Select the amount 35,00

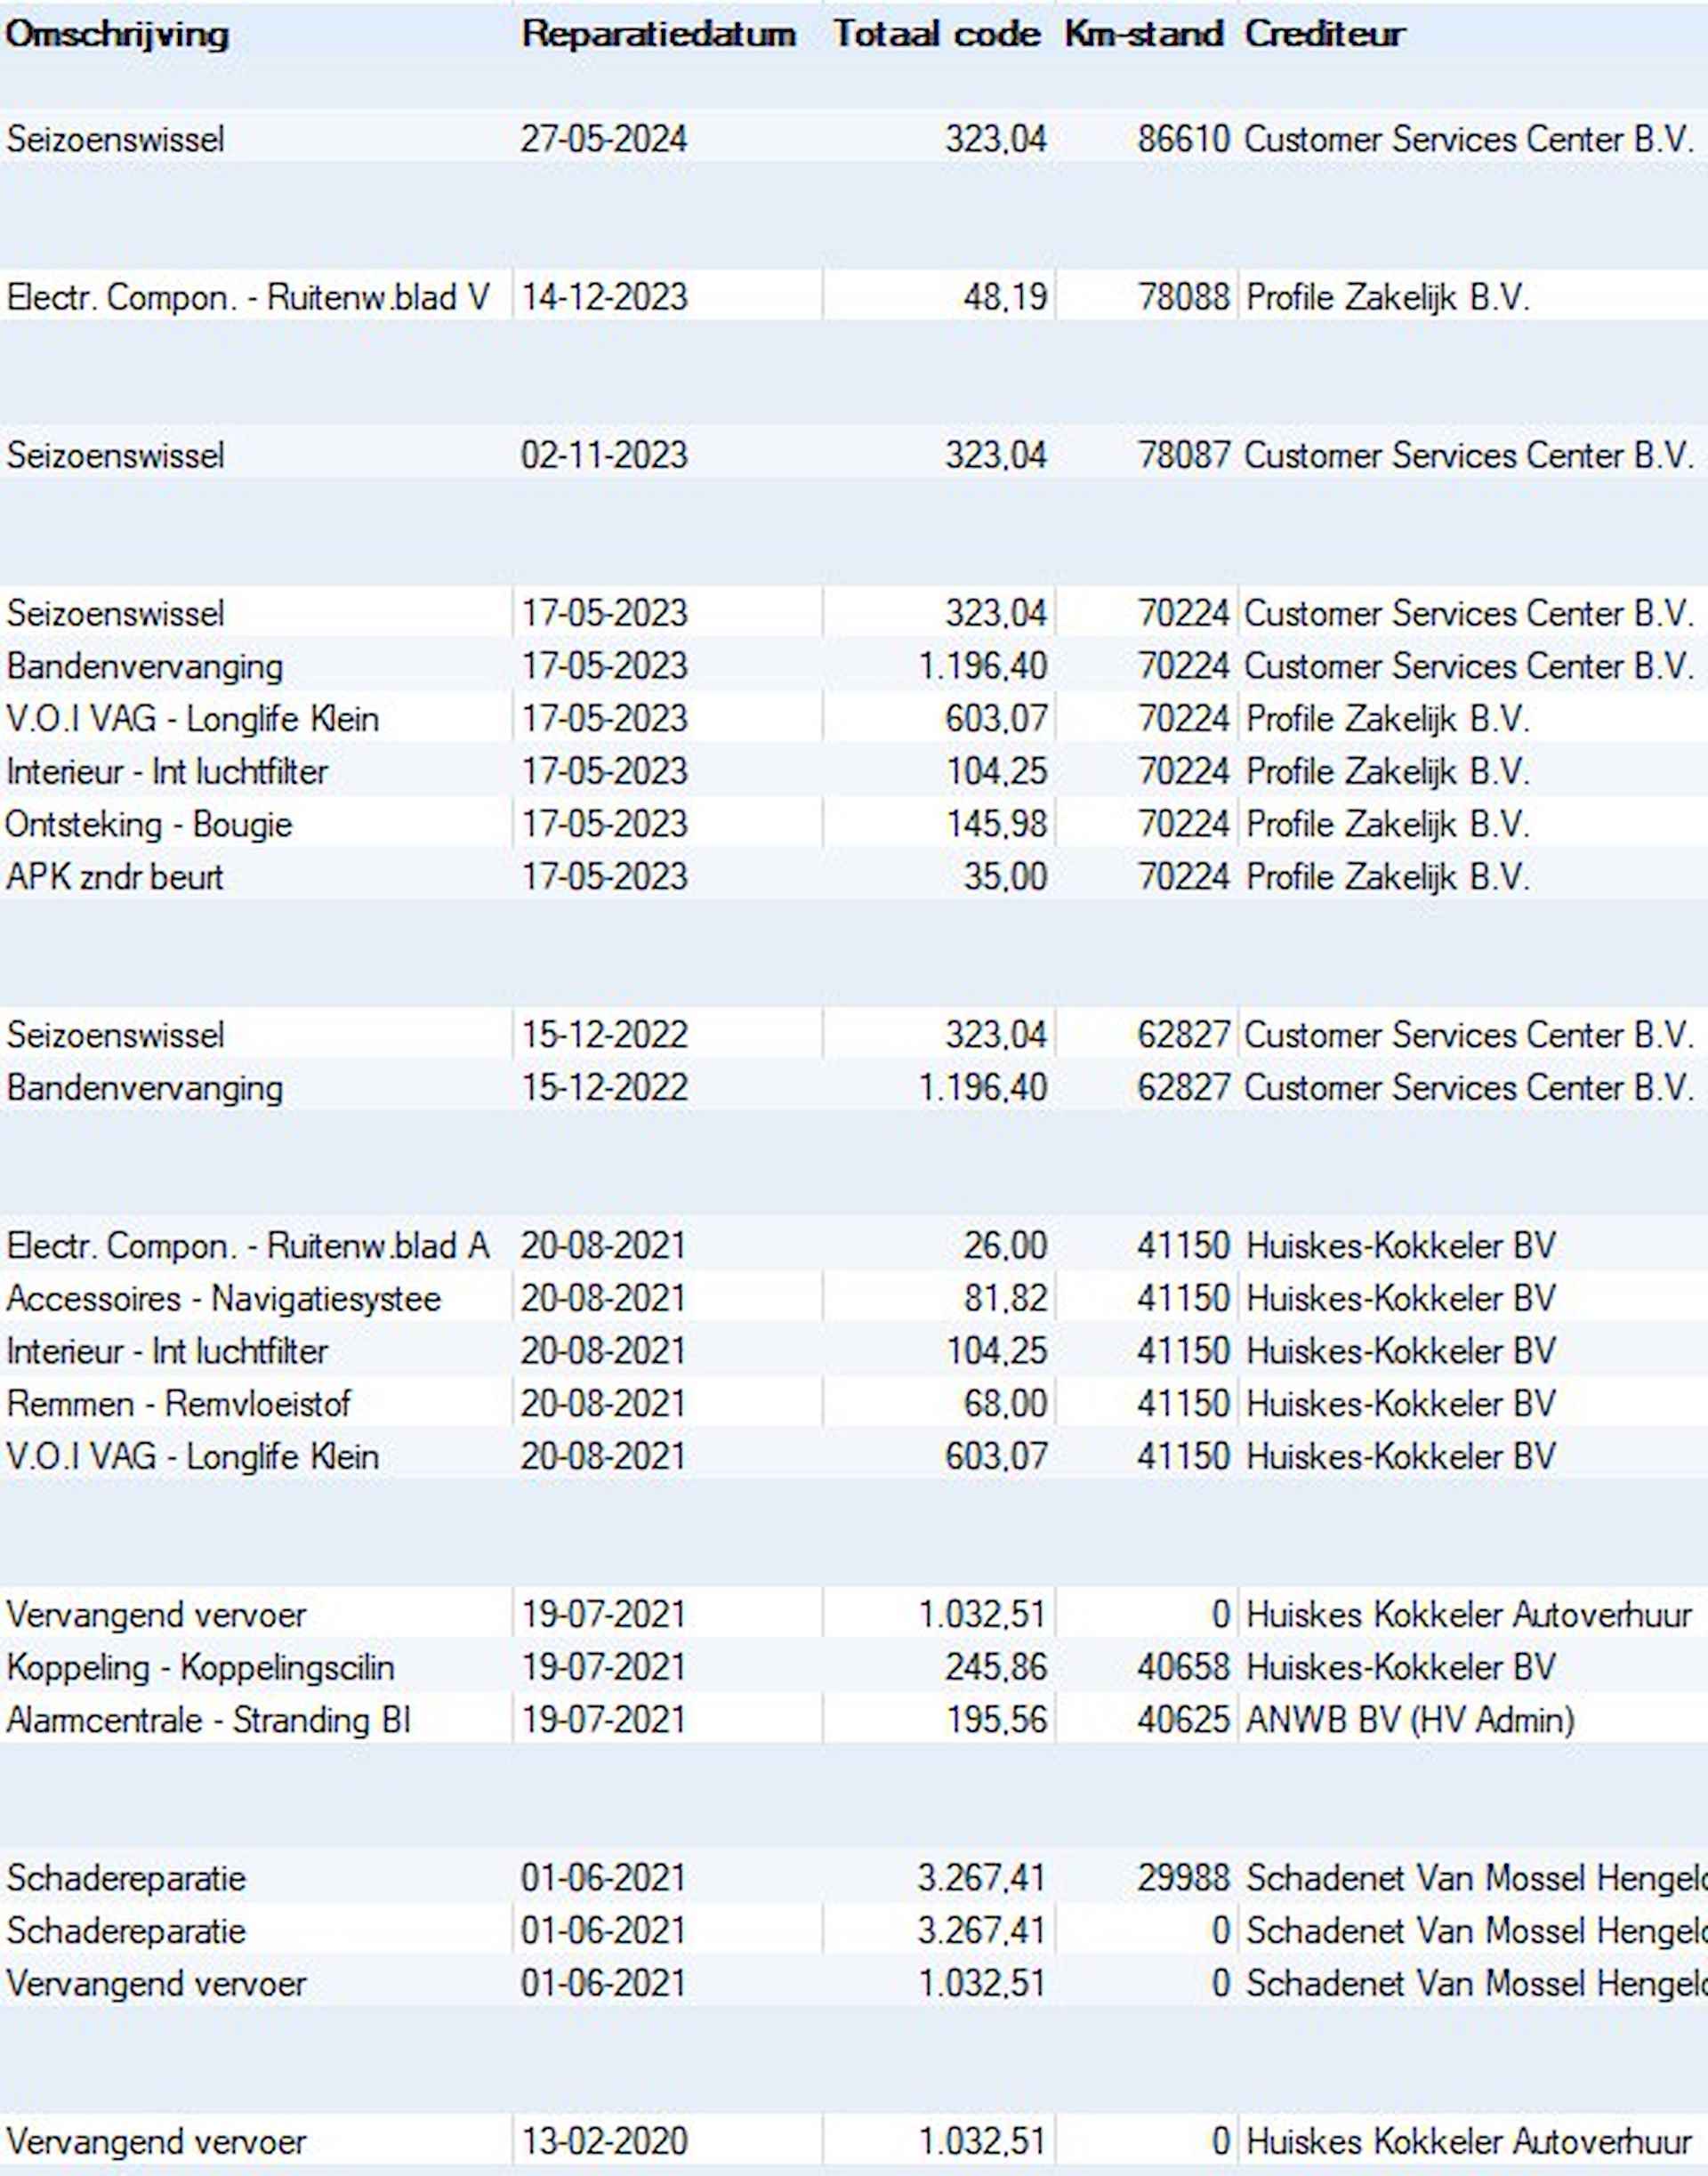click(1005, 877)
